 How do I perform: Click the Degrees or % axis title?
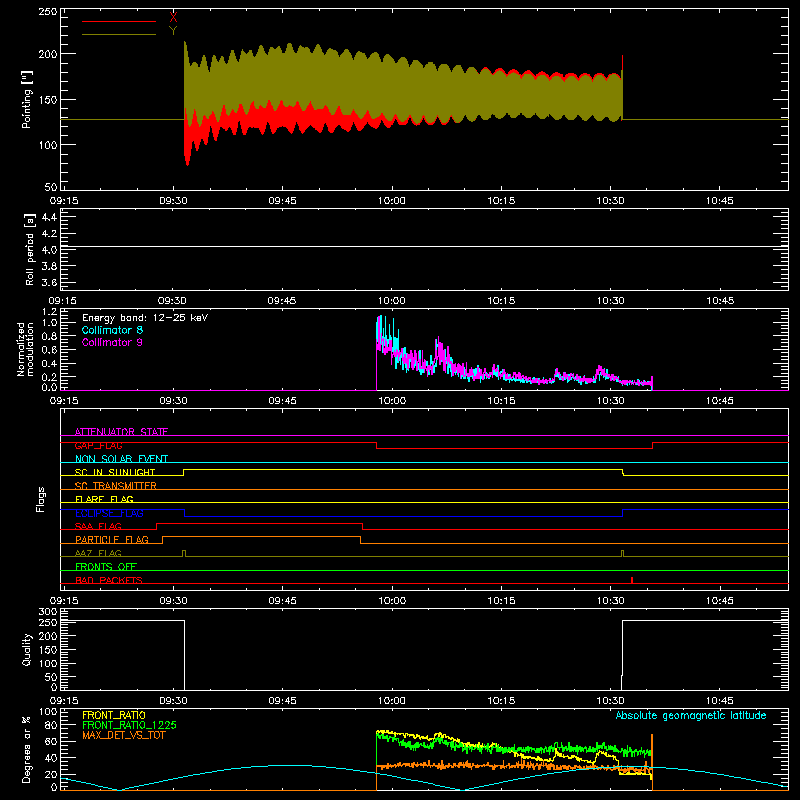point(27,749)
